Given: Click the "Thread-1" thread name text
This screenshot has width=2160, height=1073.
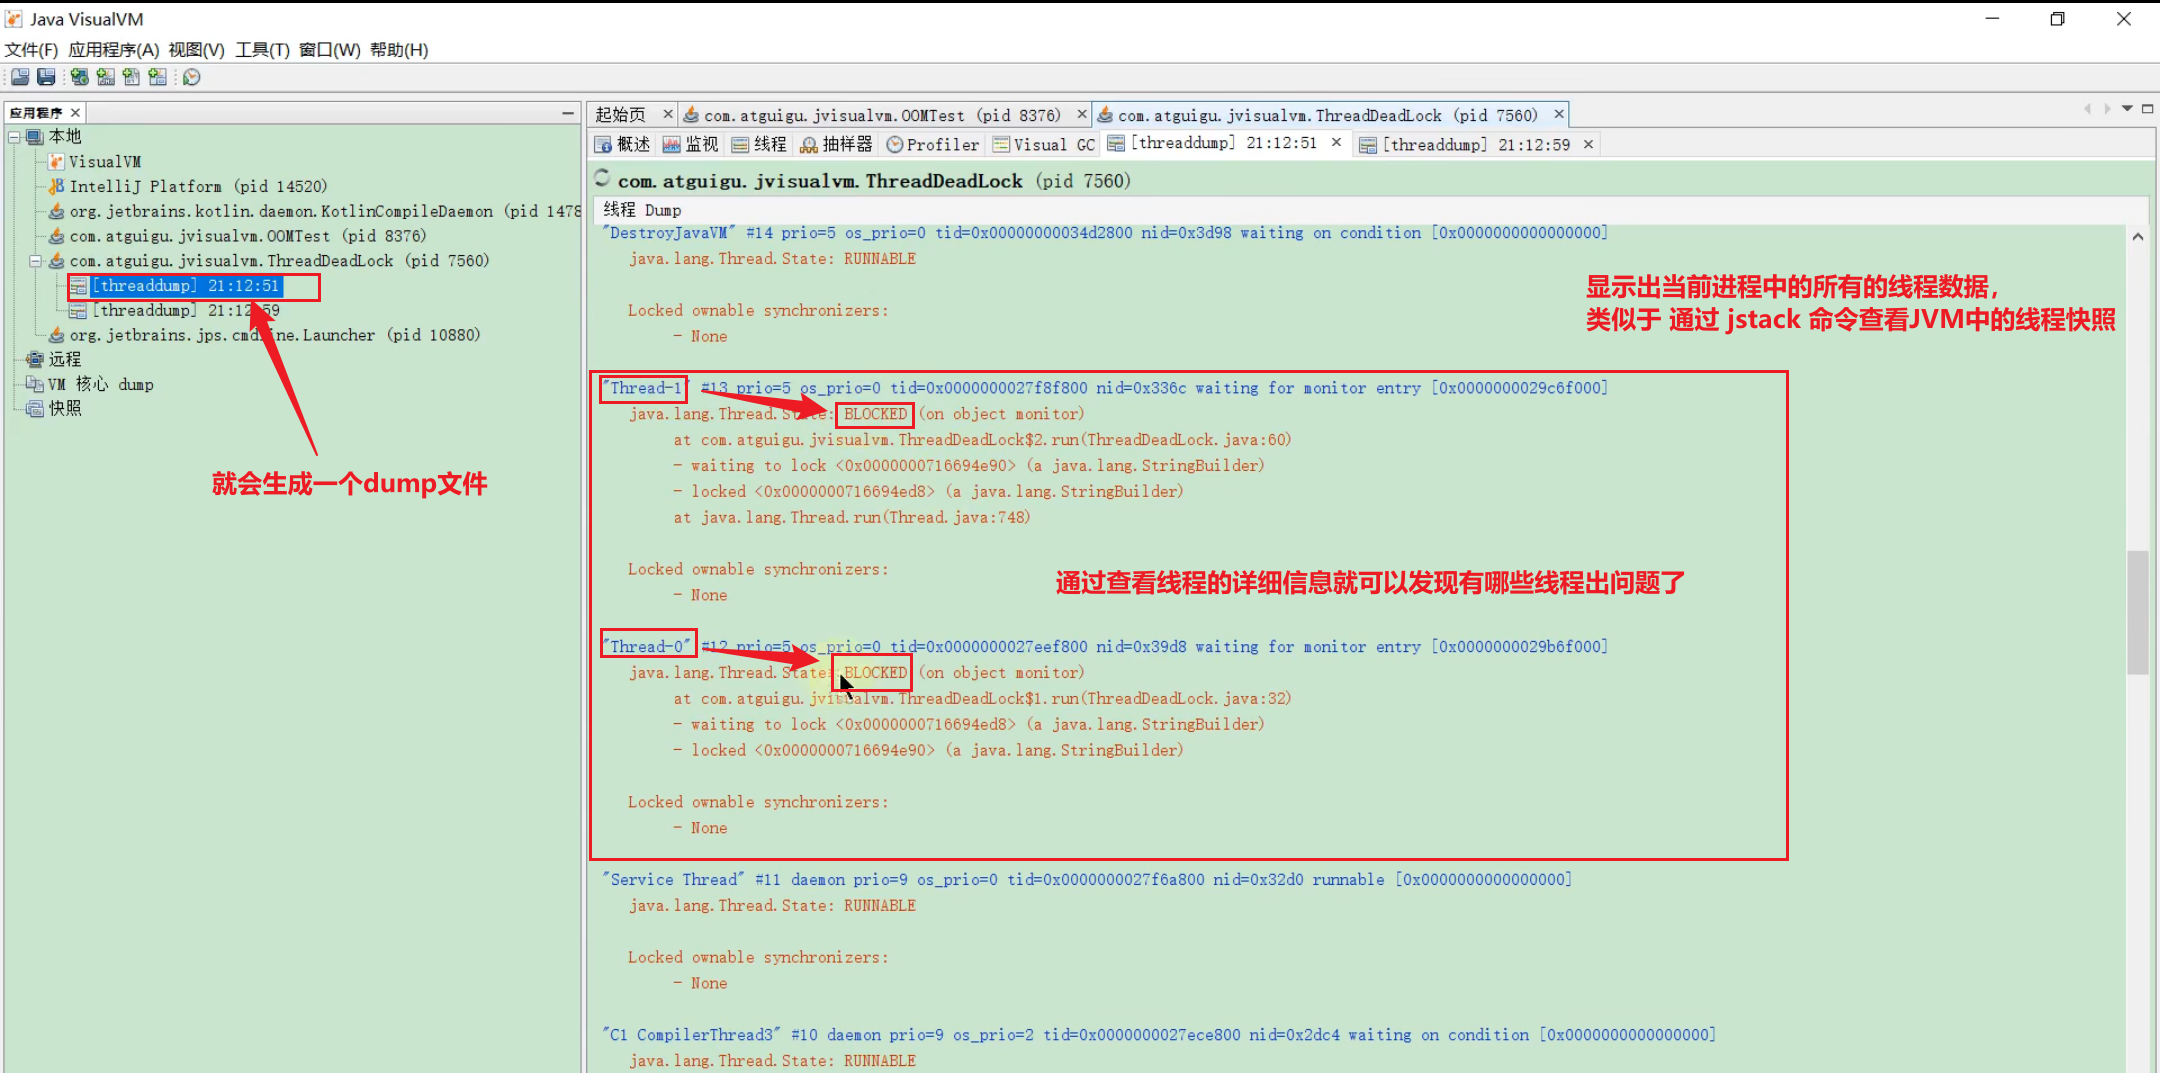Looking at the screenshot, I should (x=645, y=388).
